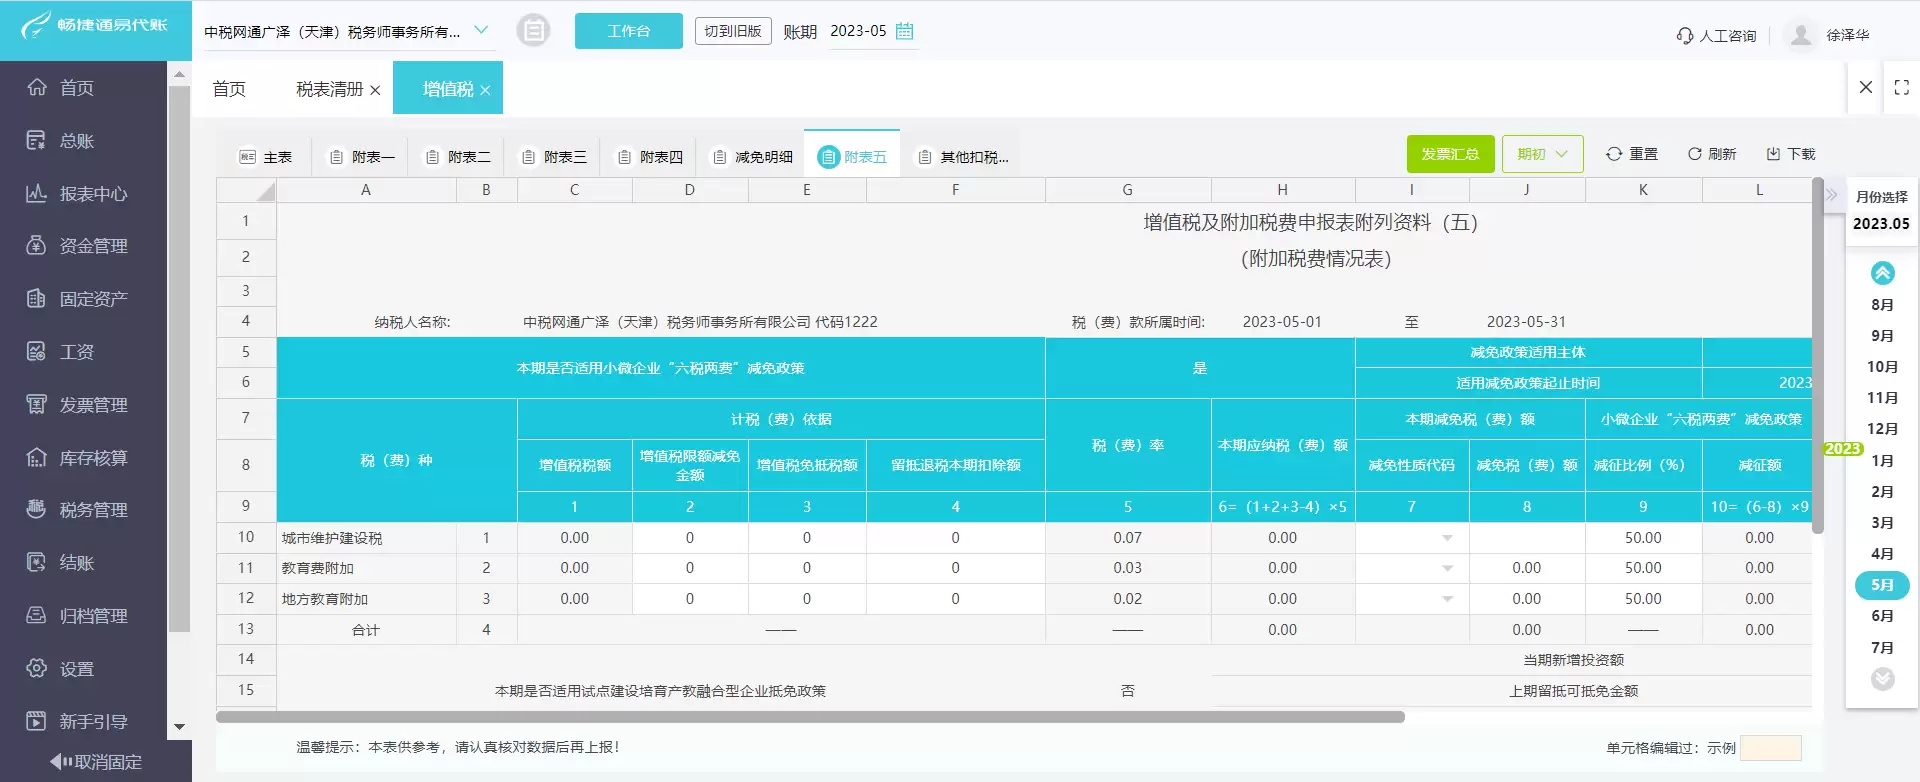Click the horizontal scrollbar of the sheet
Screen dimensions: 1920x782
(810, 717)
